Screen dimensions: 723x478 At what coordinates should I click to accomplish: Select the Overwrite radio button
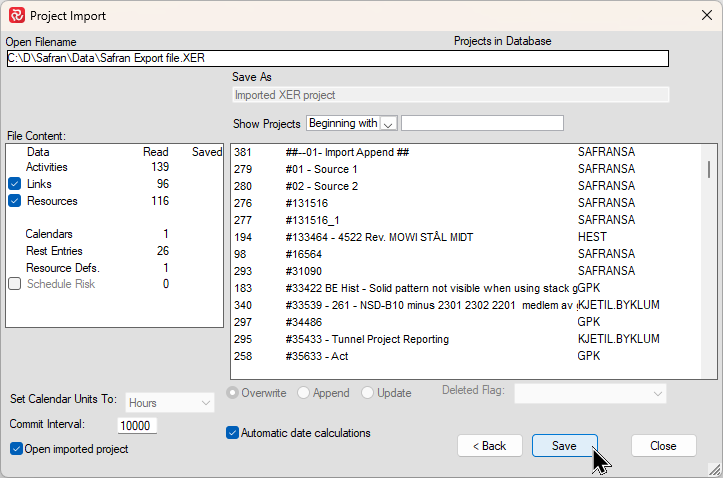coord(233,393)
